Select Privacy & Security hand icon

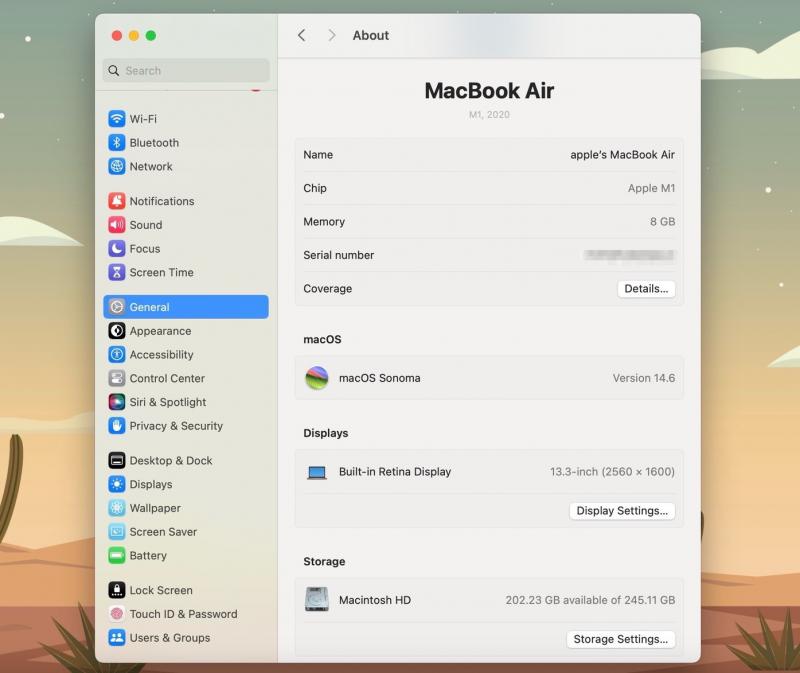point(116,426)
